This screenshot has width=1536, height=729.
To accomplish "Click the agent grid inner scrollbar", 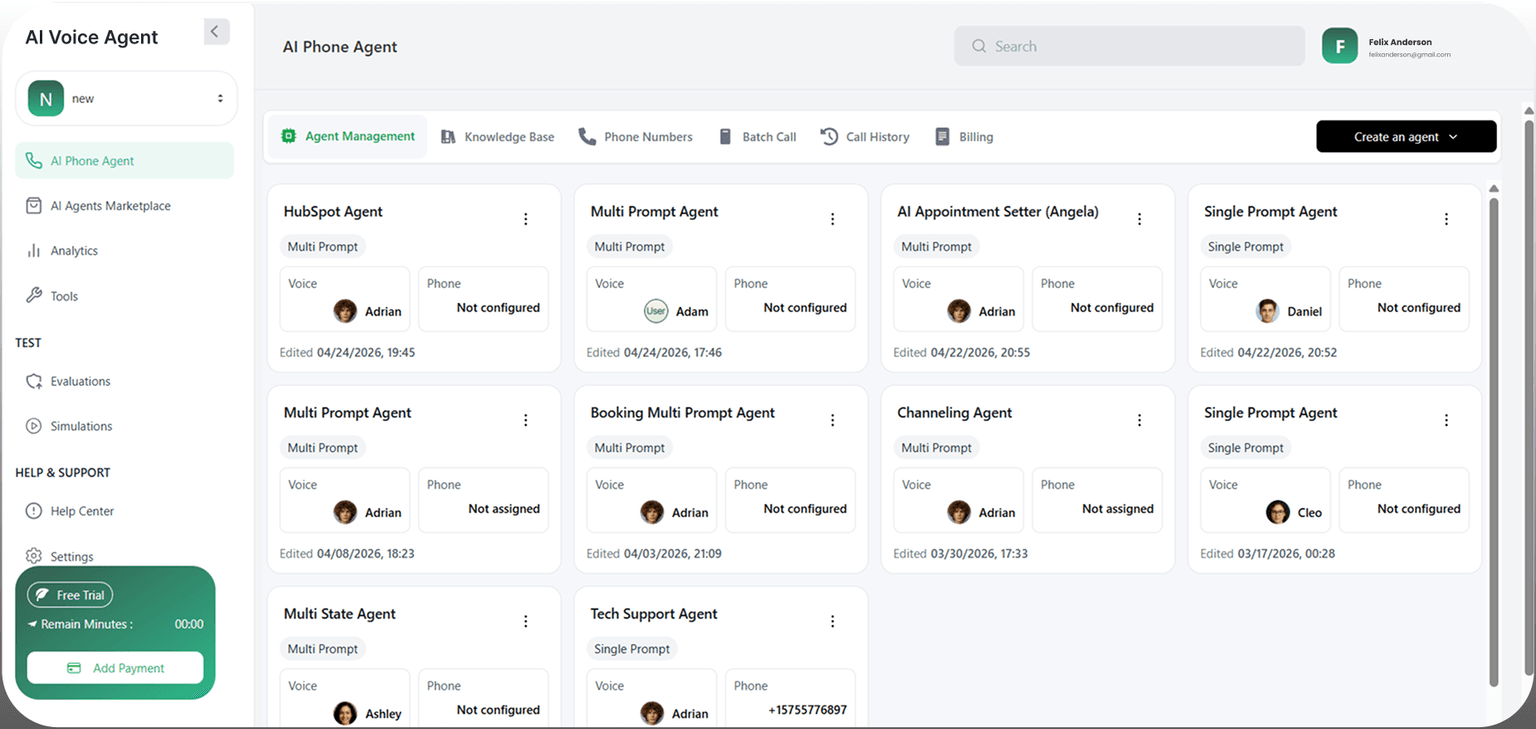I will point(1494,440).
